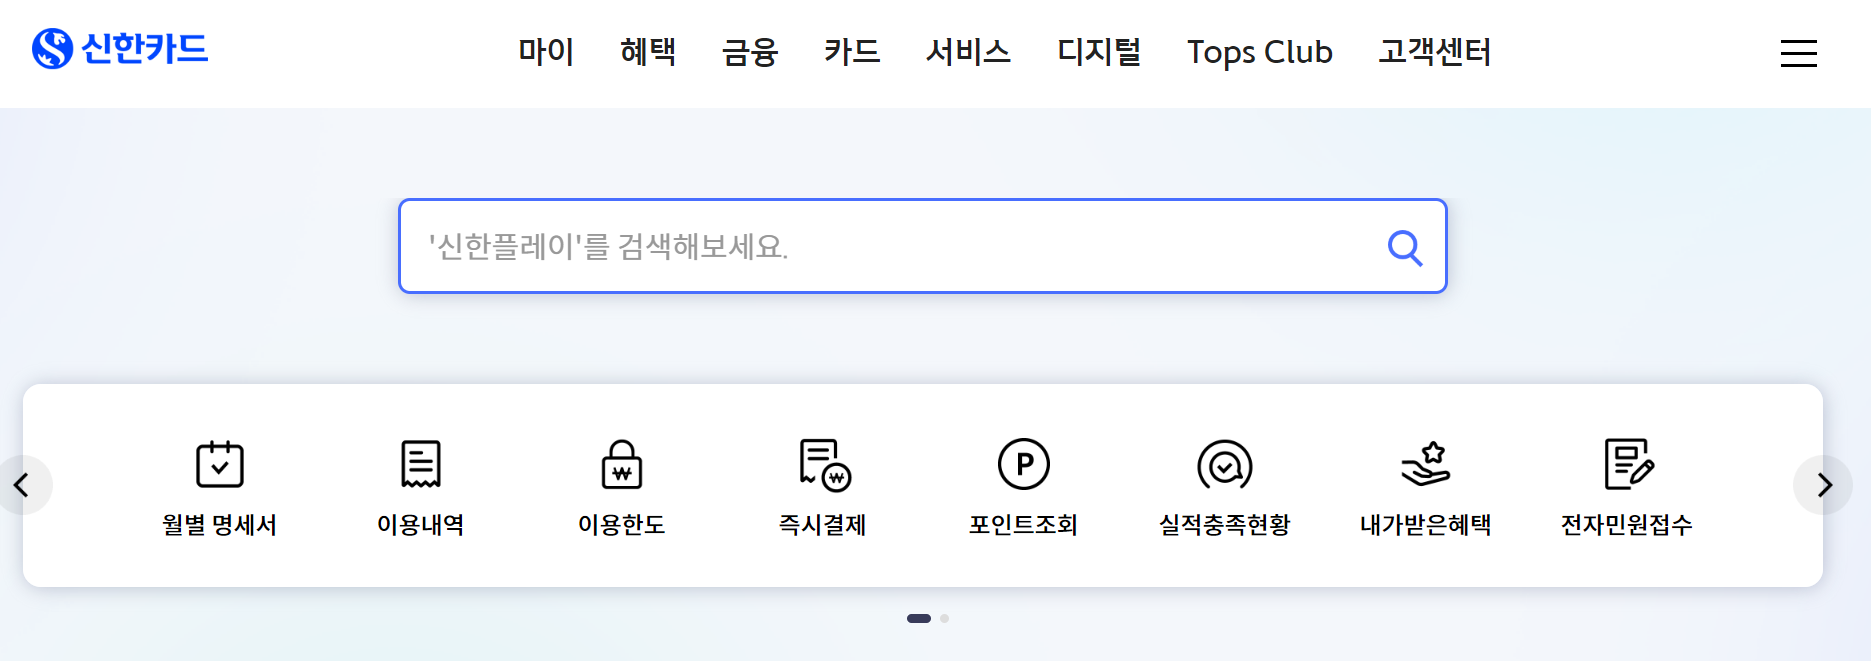The width and height of the screenshot is (1871, 661).
Task: Click the 포인트조회 label
Action: click(x=1024, y=525)
